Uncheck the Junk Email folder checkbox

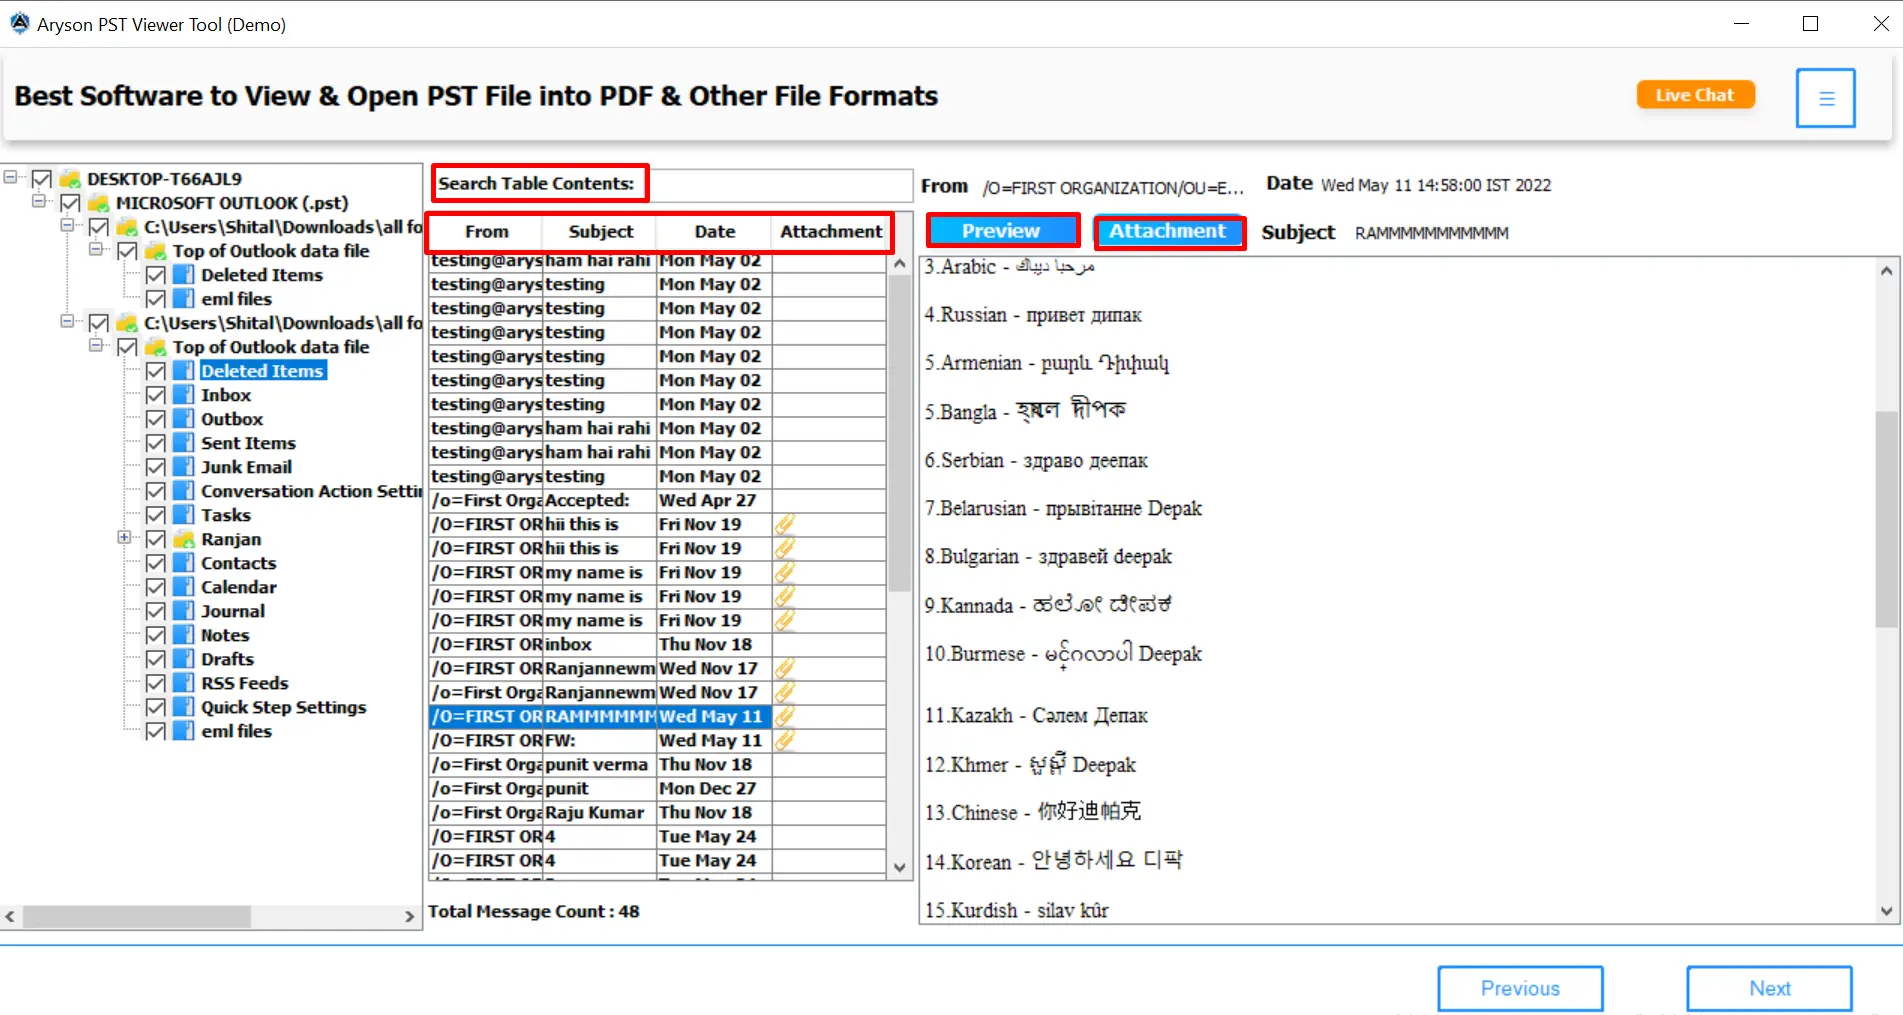click(x=156, y=466)
